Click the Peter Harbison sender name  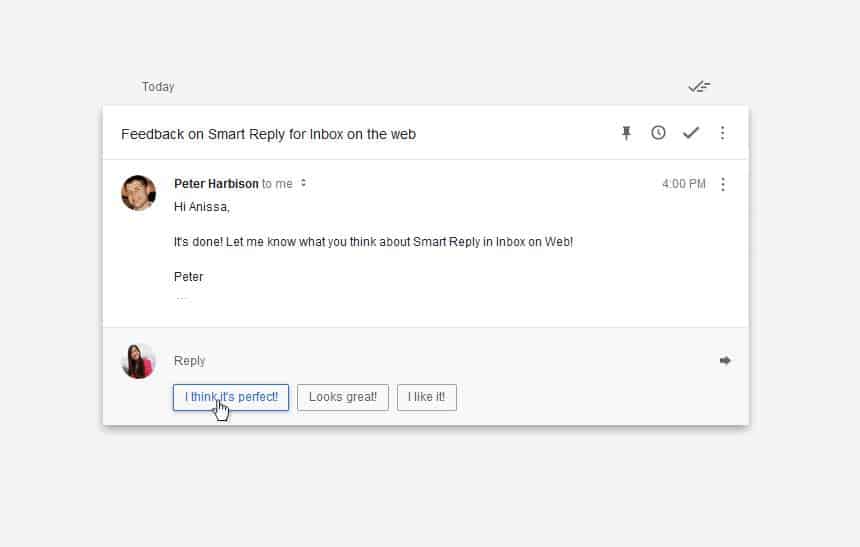coord(216,184)
